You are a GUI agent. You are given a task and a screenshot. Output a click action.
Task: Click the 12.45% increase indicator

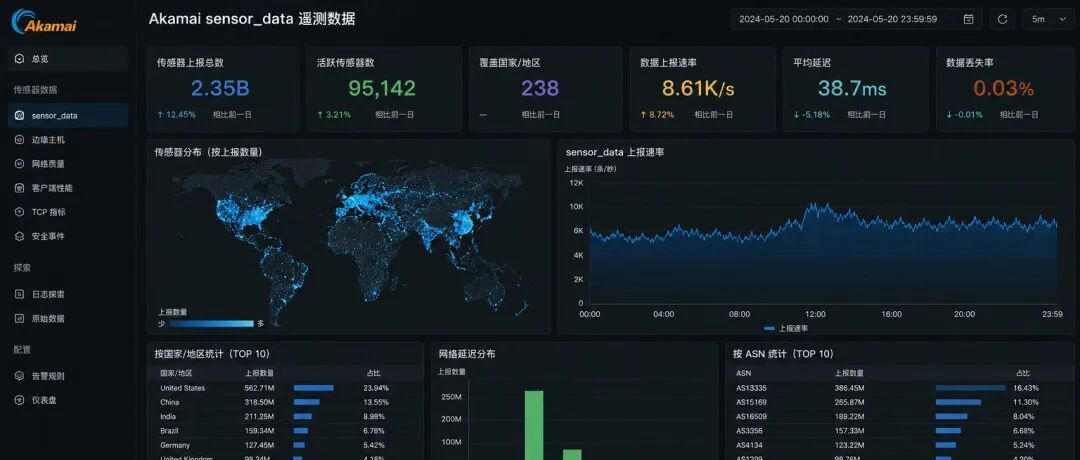tap(177, 114)
